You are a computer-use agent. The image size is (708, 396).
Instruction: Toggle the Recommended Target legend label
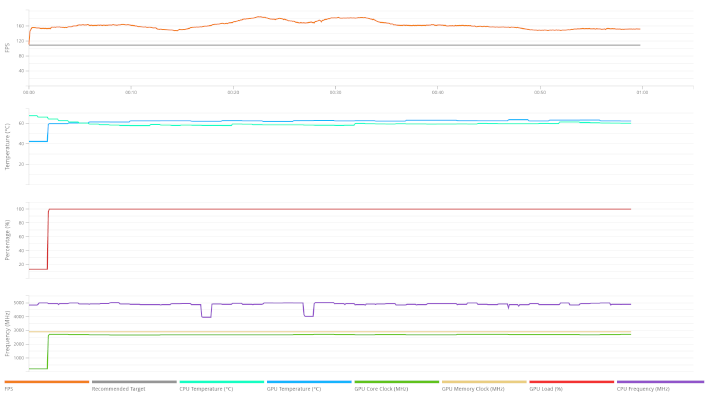coord(118,389)
